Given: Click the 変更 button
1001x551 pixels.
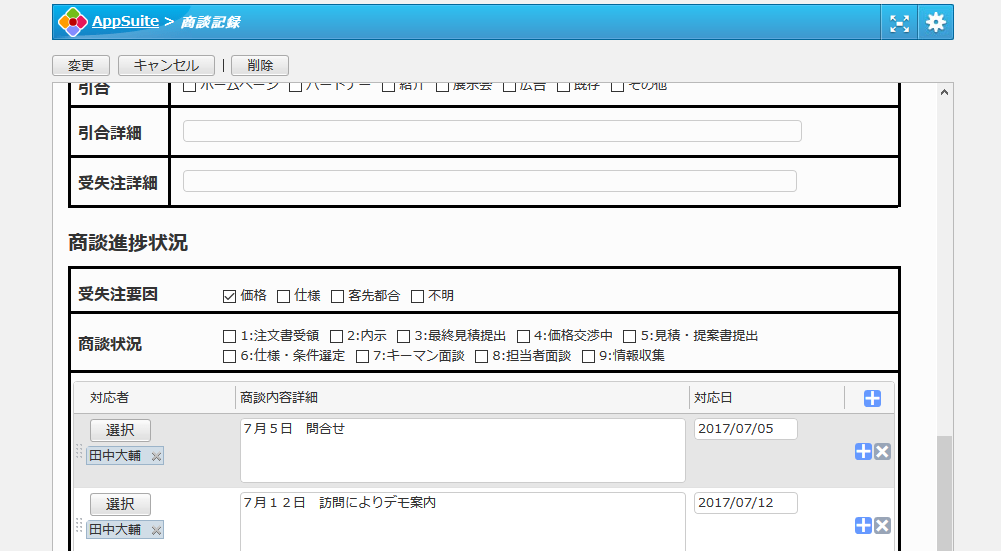Looking at the screenshot, I should (81, 66).
